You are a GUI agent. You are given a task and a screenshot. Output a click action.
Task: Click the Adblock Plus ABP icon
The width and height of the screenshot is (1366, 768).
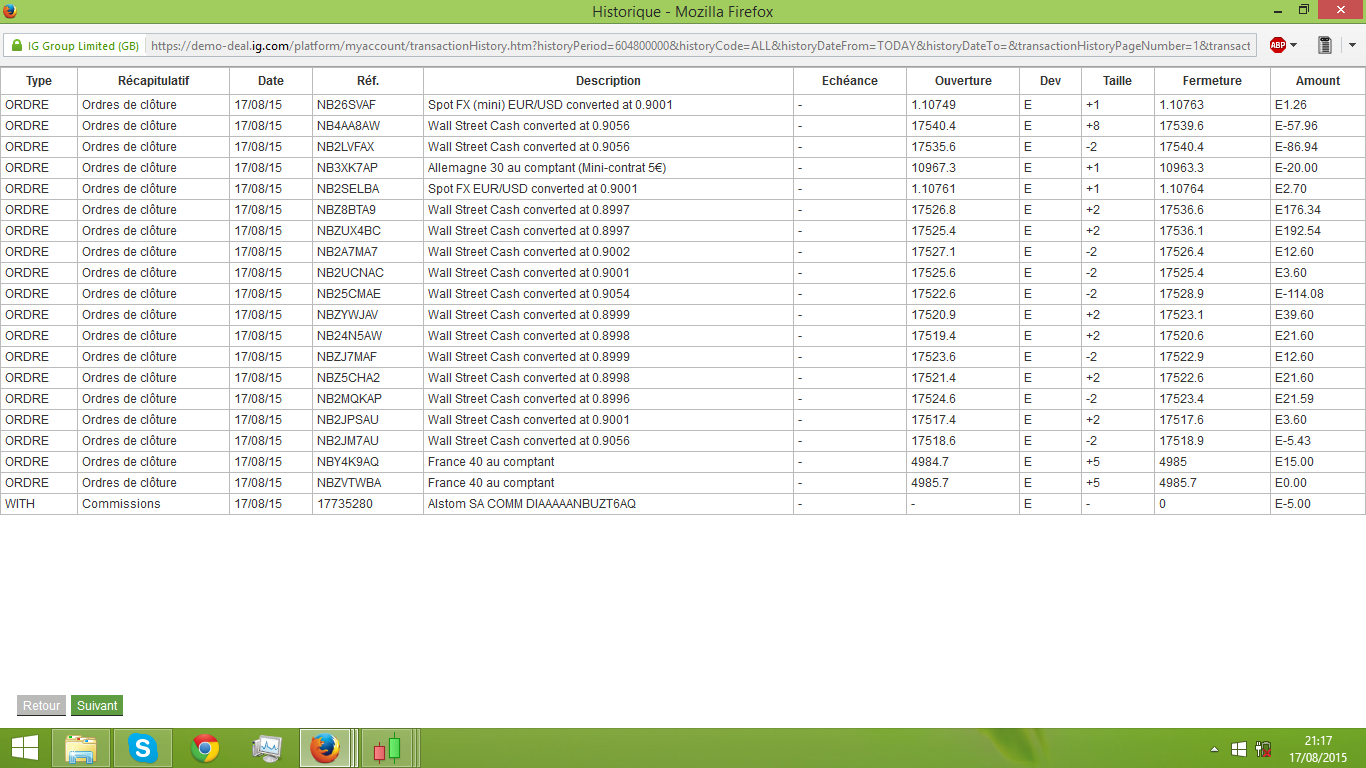[x=1277, y=45]
